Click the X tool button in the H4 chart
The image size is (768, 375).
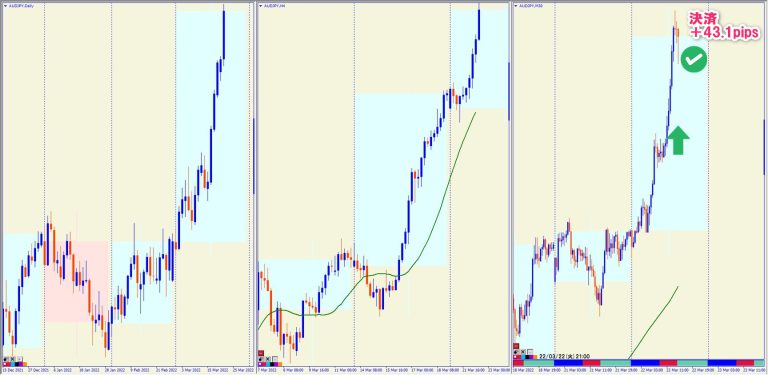[x=268, y=359]
